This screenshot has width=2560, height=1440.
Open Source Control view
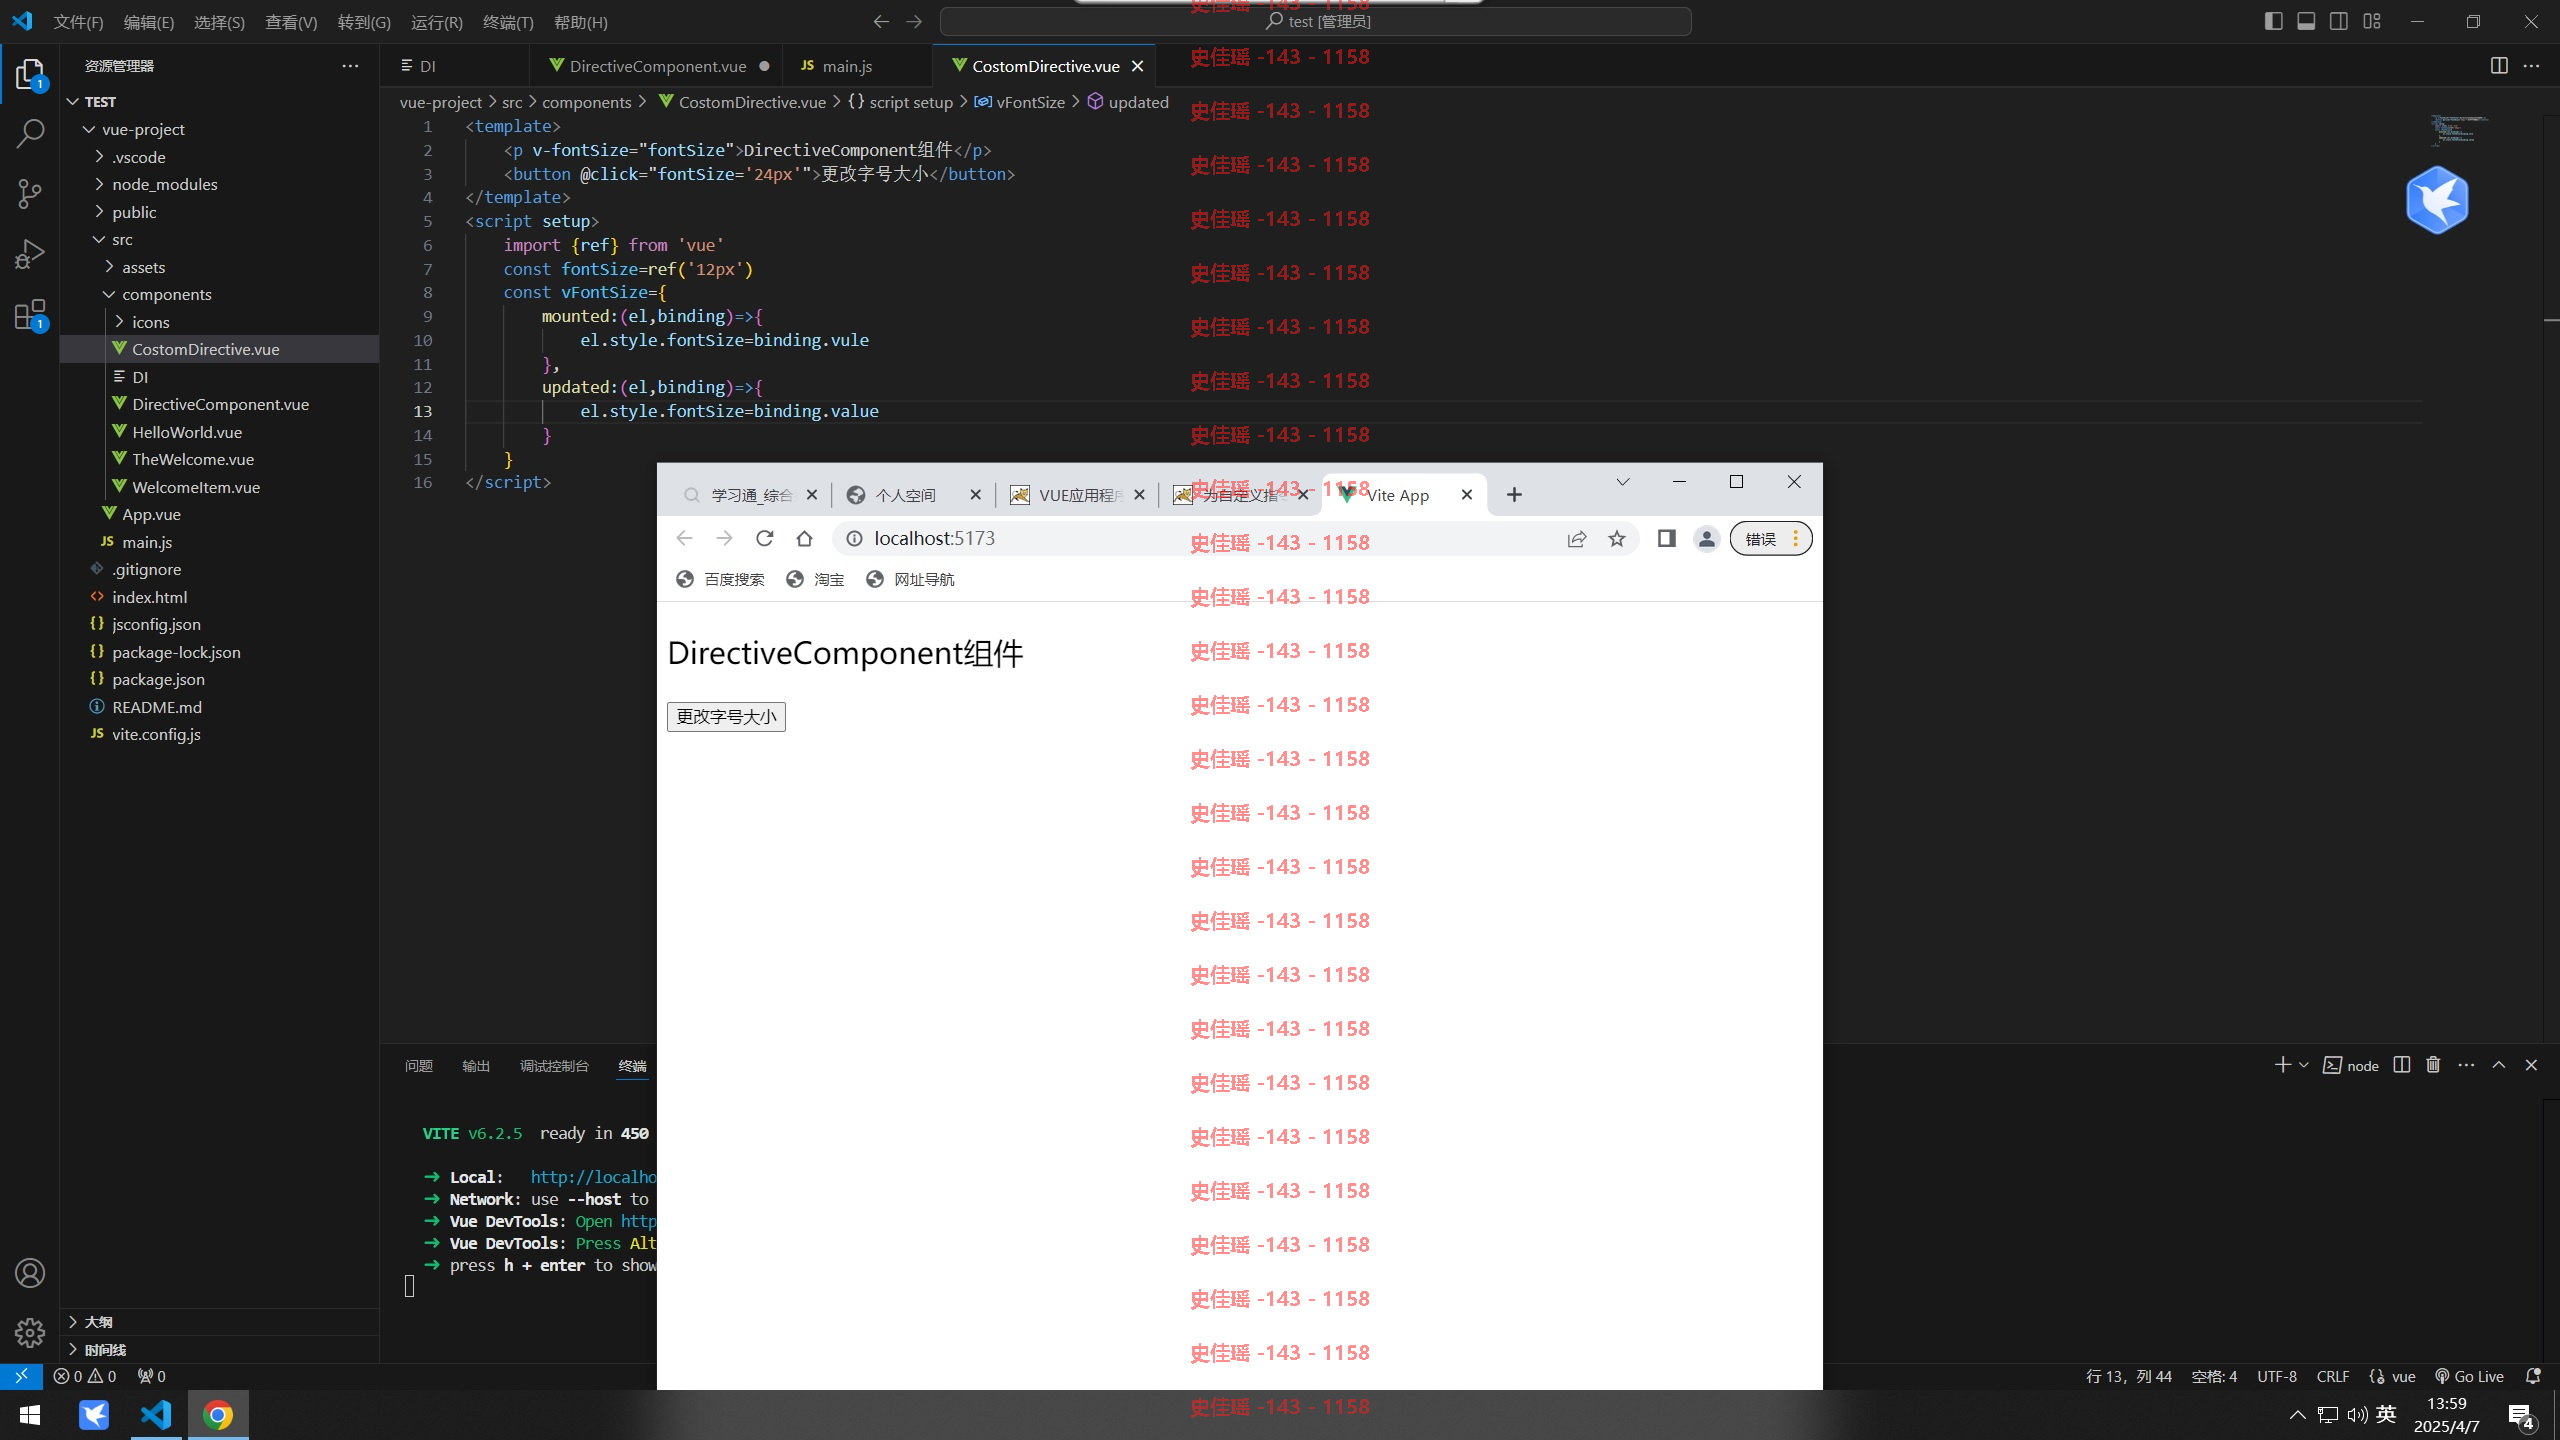tap(30, 193)
